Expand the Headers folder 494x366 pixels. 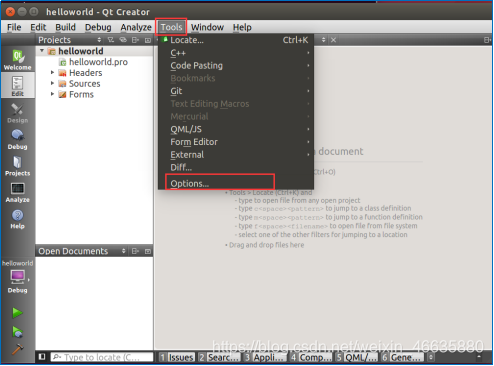click(52, 72)
